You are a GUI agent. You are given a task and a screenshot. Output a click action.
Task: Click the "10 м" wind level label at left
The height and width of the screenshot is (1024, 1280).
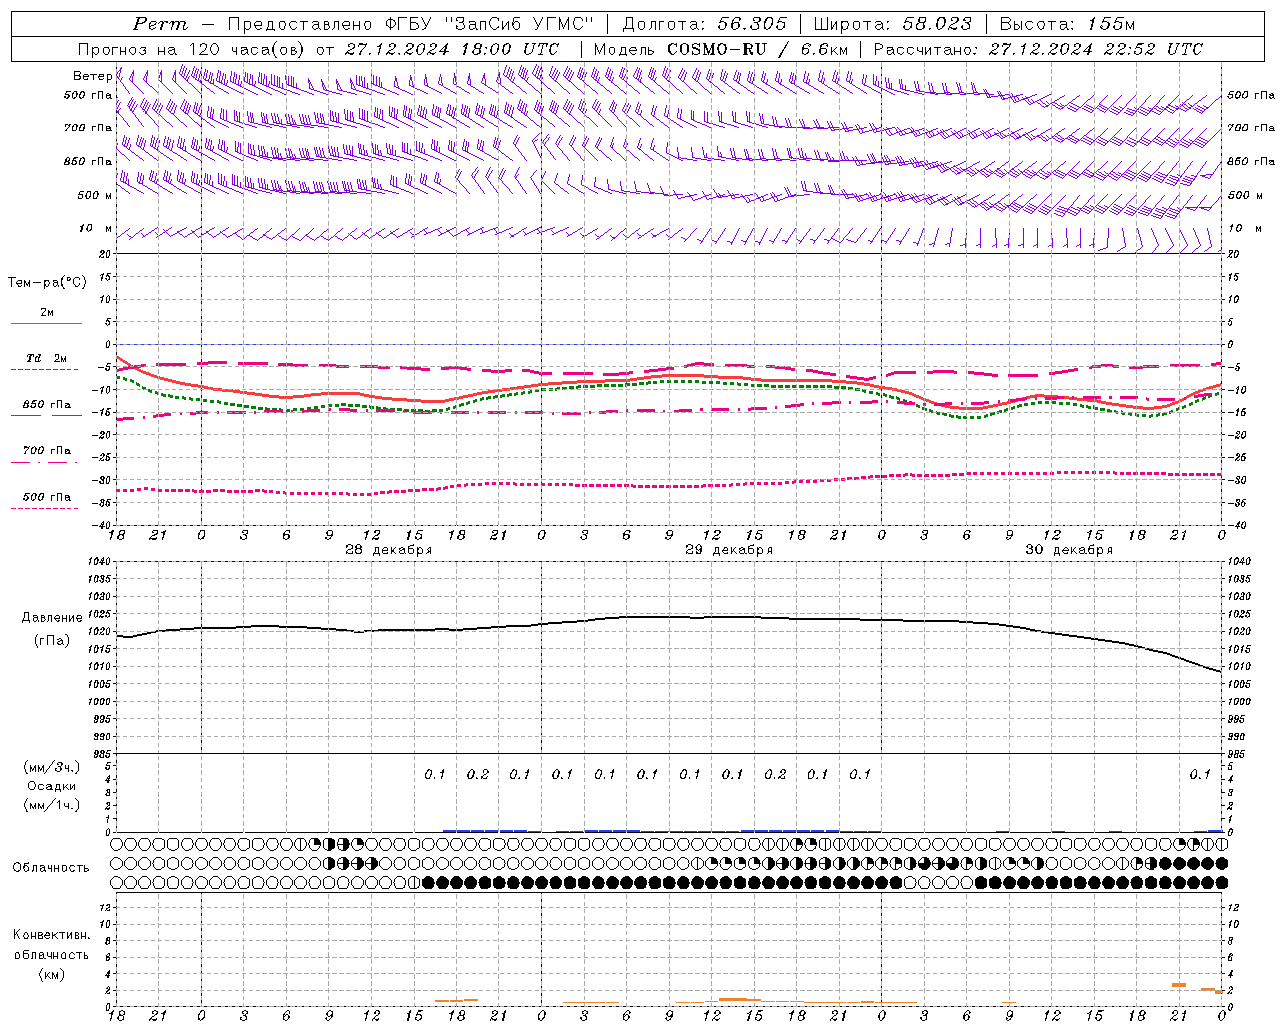click(x=96, y=228)
